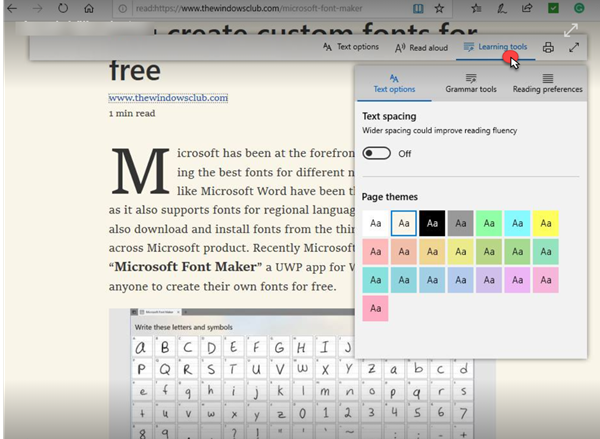The width and height of the screenshot is (600, 439).
Task: Exit reading view via the book icon
Action: (x=418, y=8)
